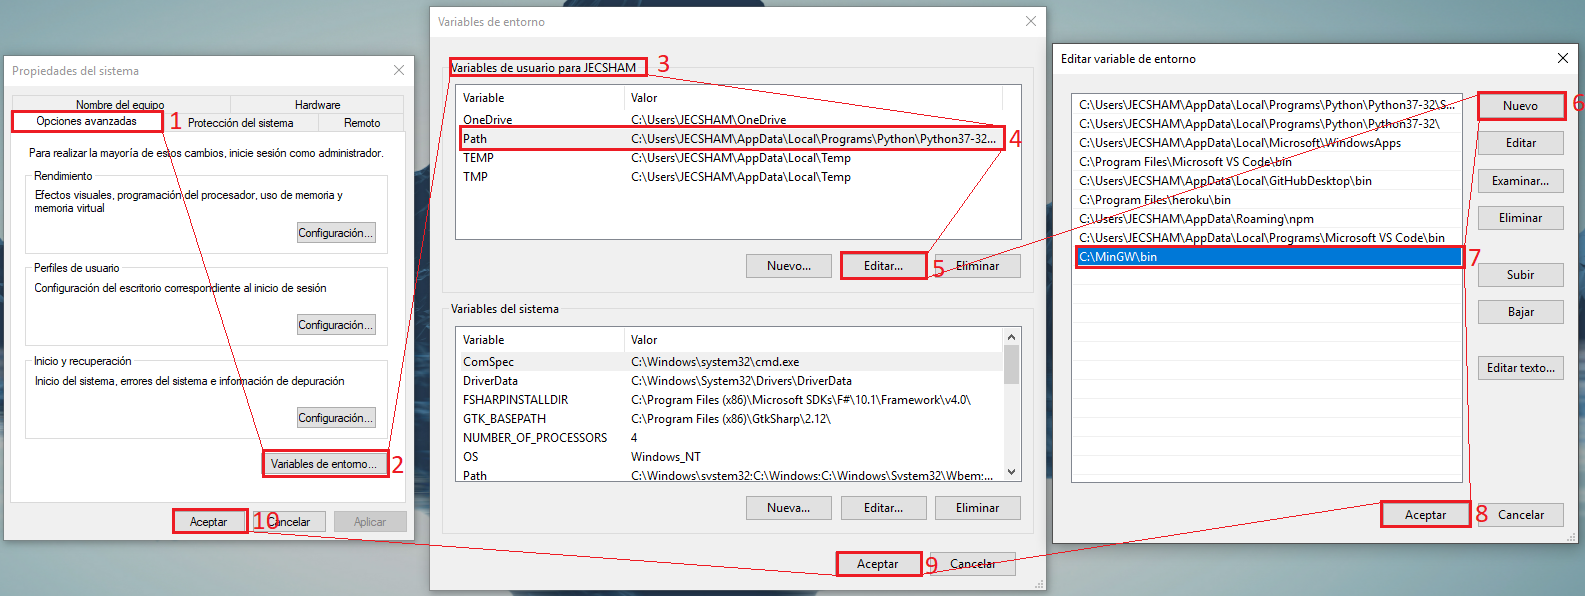The width and height of the screenshot is (1585, 596).
Task: Close the Variables de entorno window
Action: click(x=1031, y=21)
